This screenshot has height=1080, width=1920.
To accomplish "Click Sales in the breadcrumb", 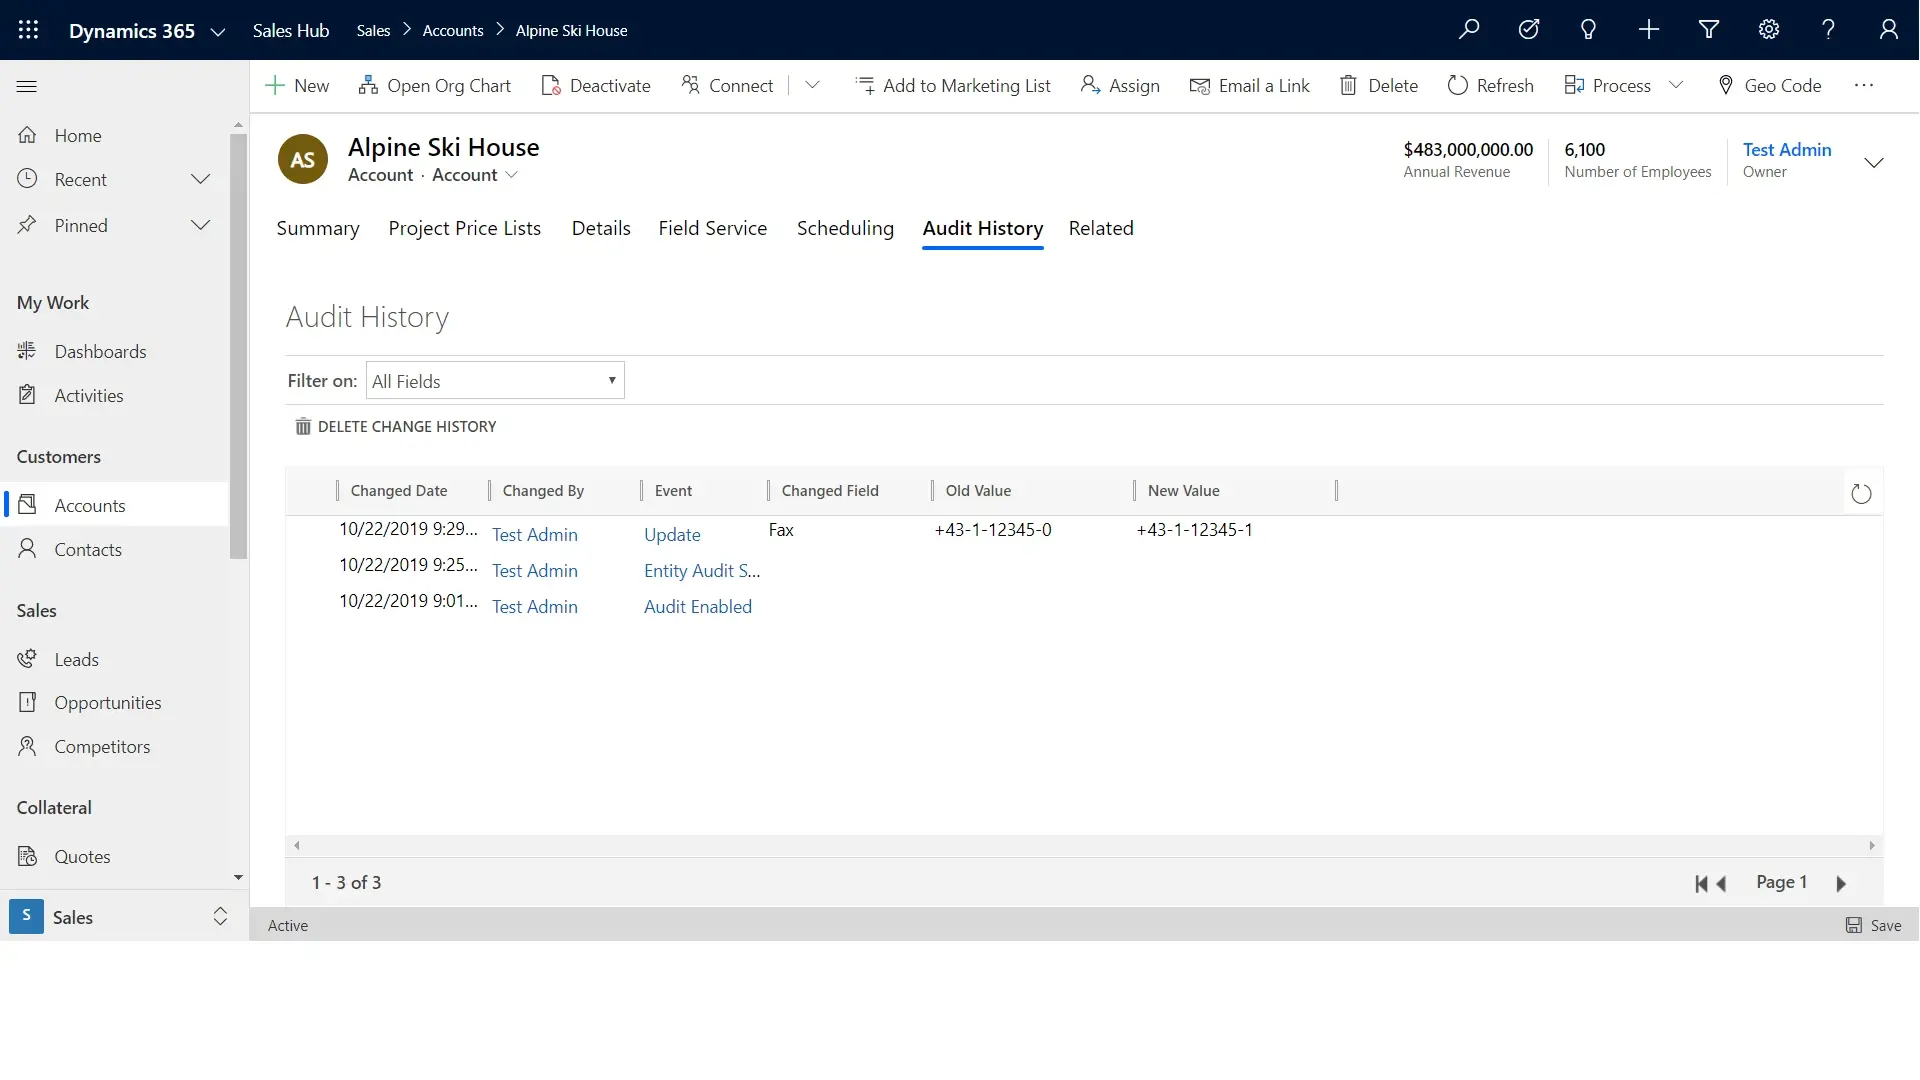I will click(373, 31).
